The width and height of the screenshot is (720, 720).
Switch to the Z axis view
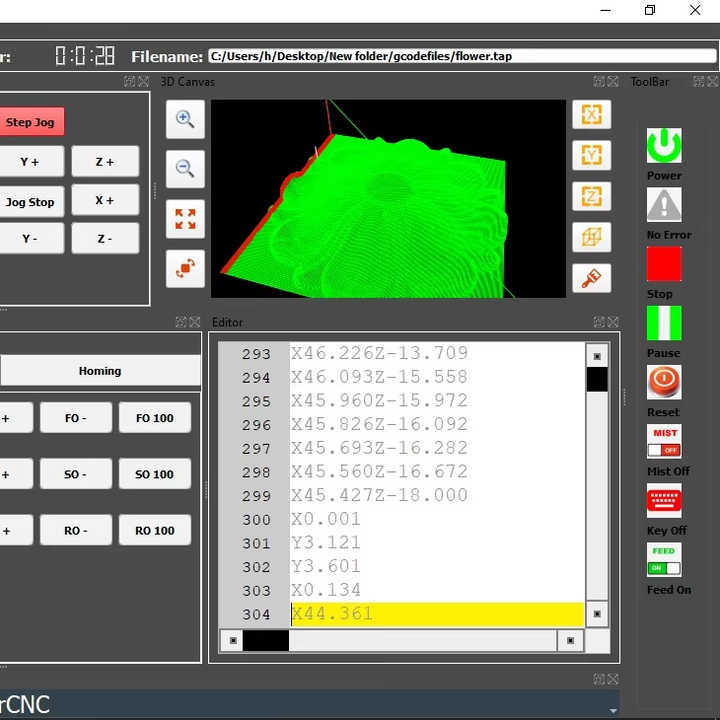tap(591, 196)
